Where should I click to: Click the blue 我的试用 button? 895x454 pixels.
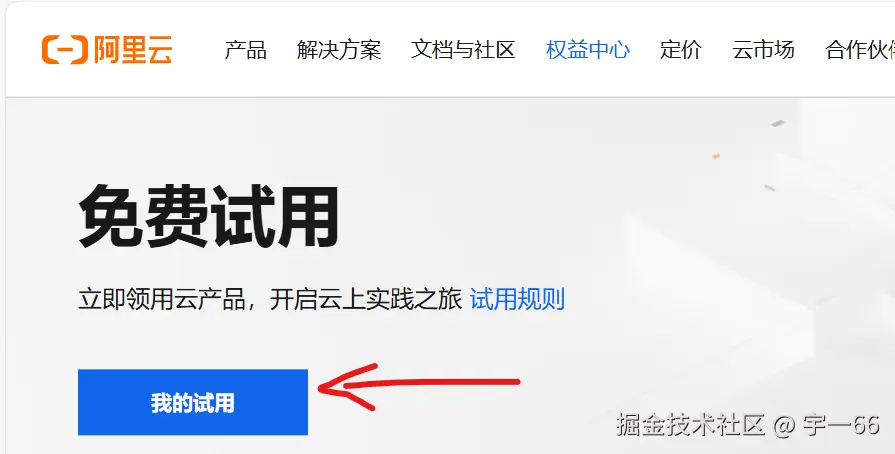coord(193,402)
